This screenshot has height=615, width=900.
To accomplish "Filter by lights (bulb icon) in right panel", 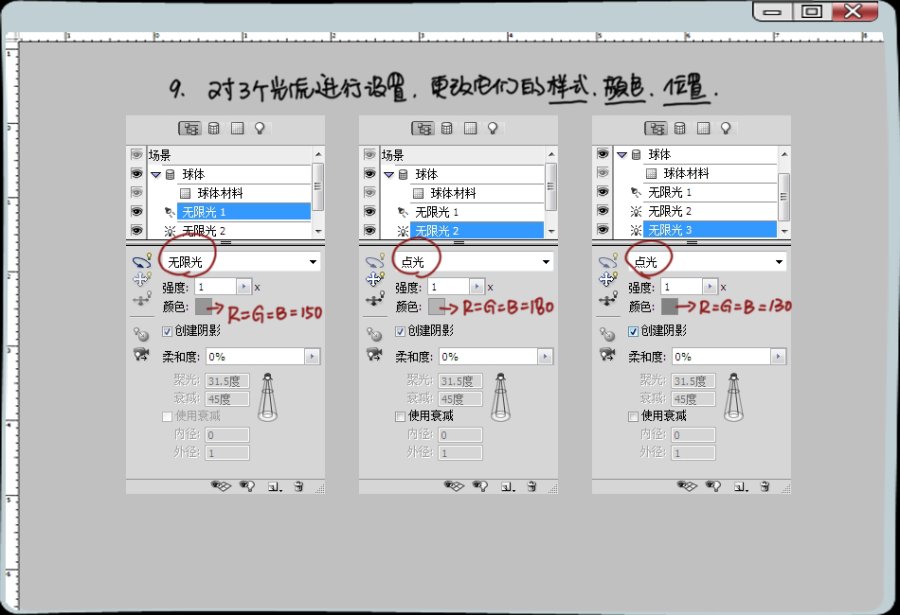I will click(726, 128).
